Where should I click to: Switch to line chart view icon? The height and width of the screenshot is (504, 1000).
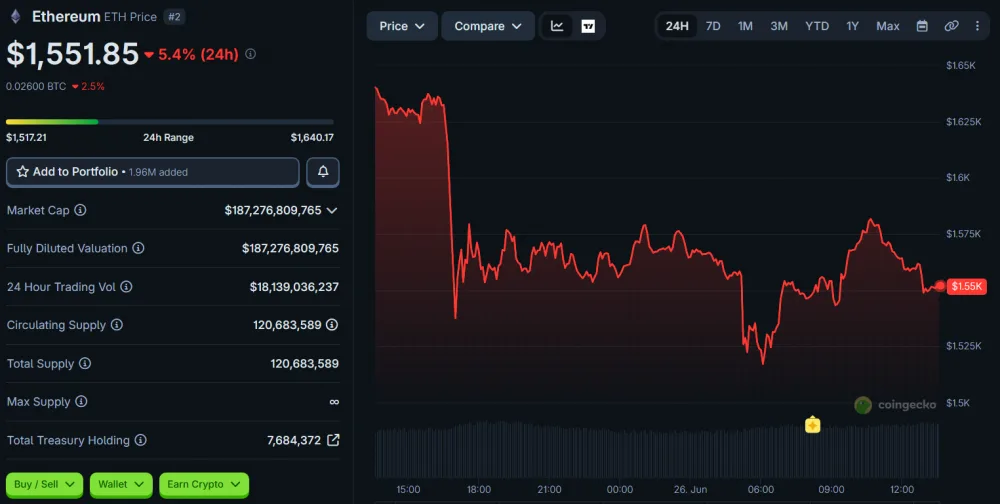pos(557,26)
